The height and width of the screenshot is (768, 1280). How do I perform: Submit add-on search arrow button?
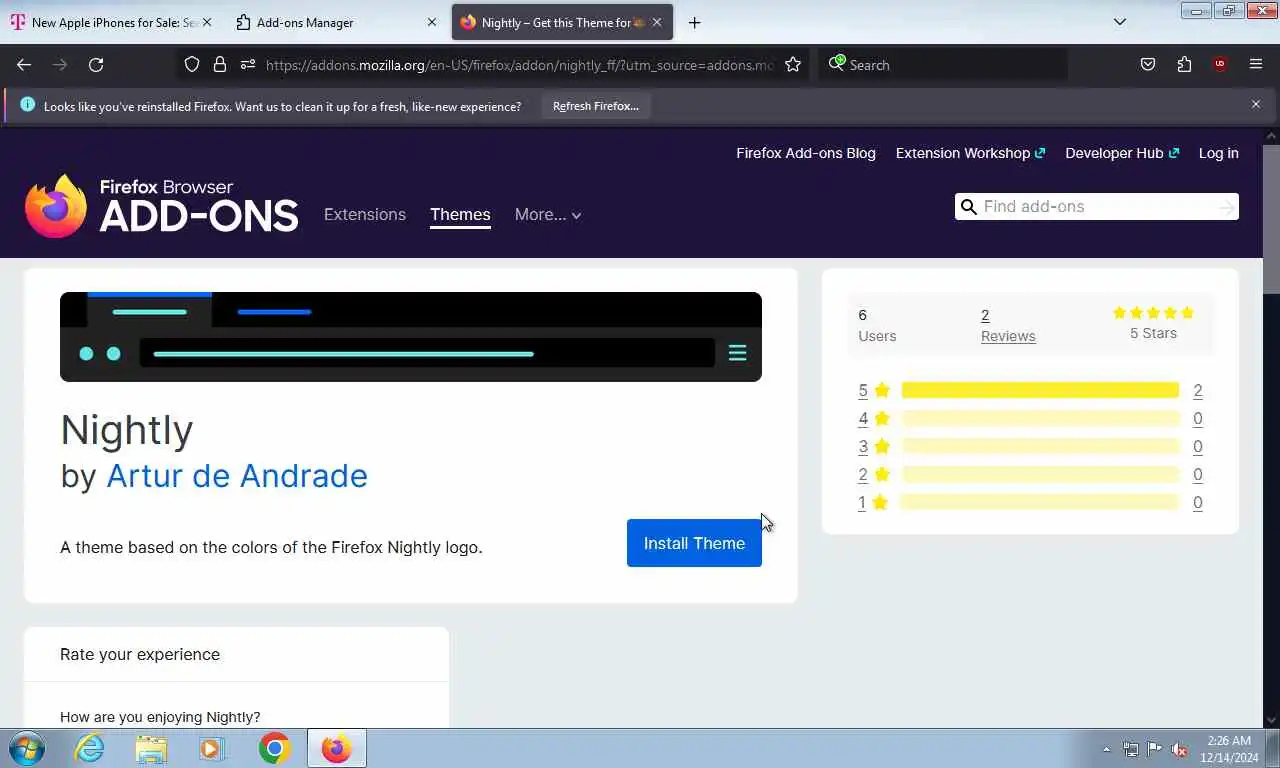point(1226,207)
